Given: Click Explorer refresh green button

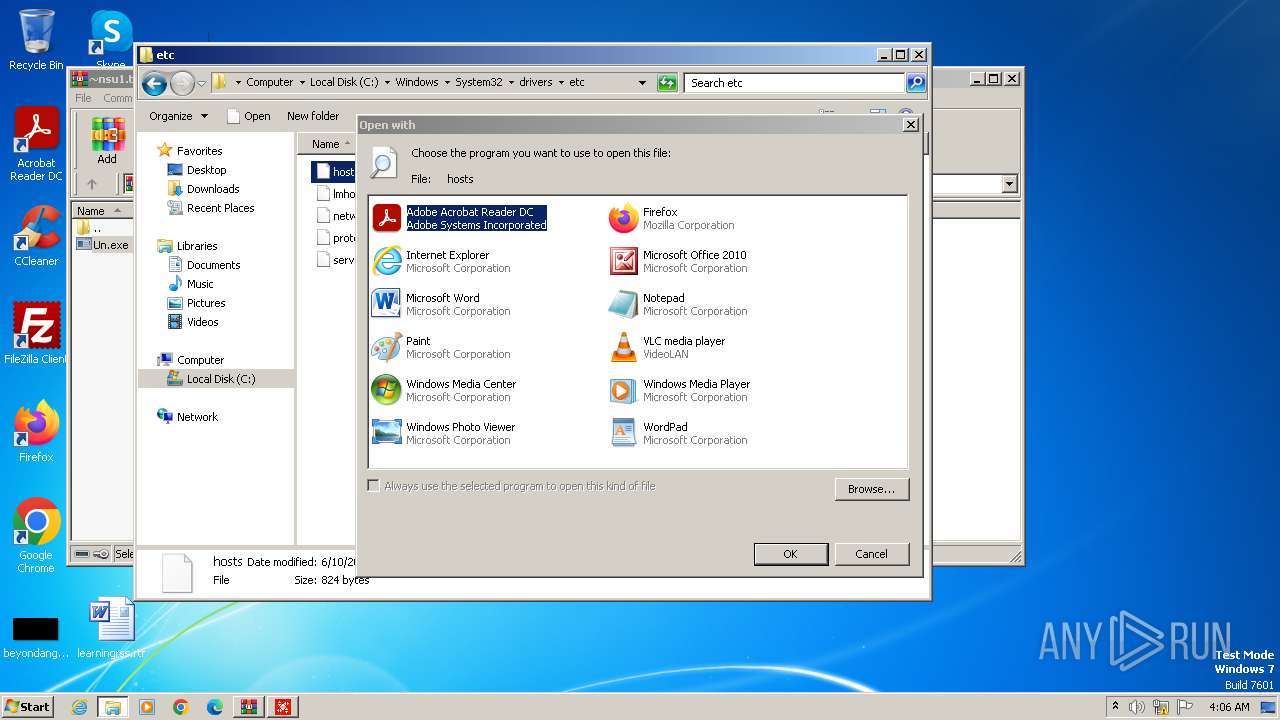Looking at the screenshot, I should pyautogui.click(x=667, y=83).
